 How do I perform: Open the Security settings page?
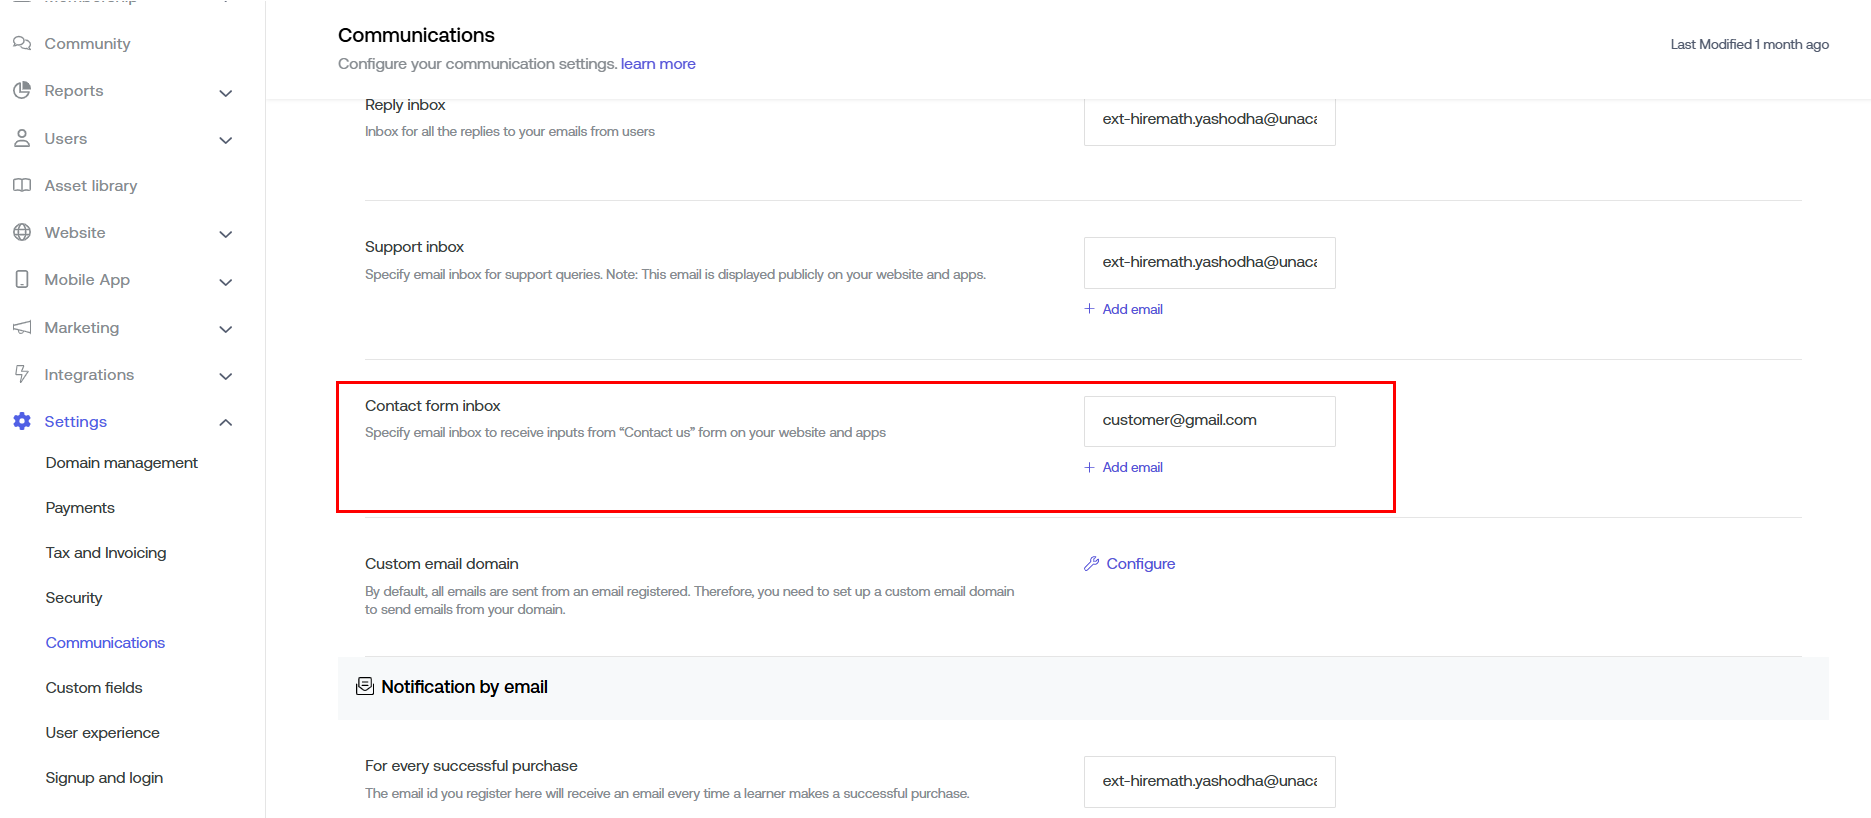point(74,598)
